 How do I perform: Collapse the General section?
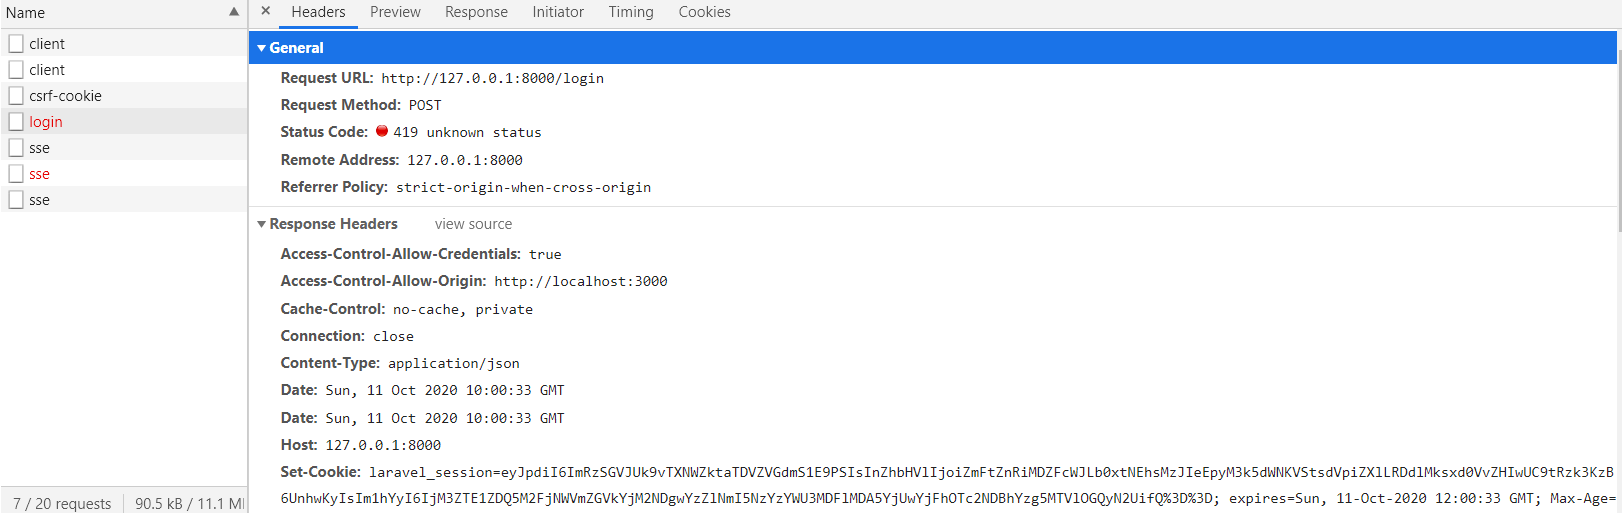coord(262,48)
